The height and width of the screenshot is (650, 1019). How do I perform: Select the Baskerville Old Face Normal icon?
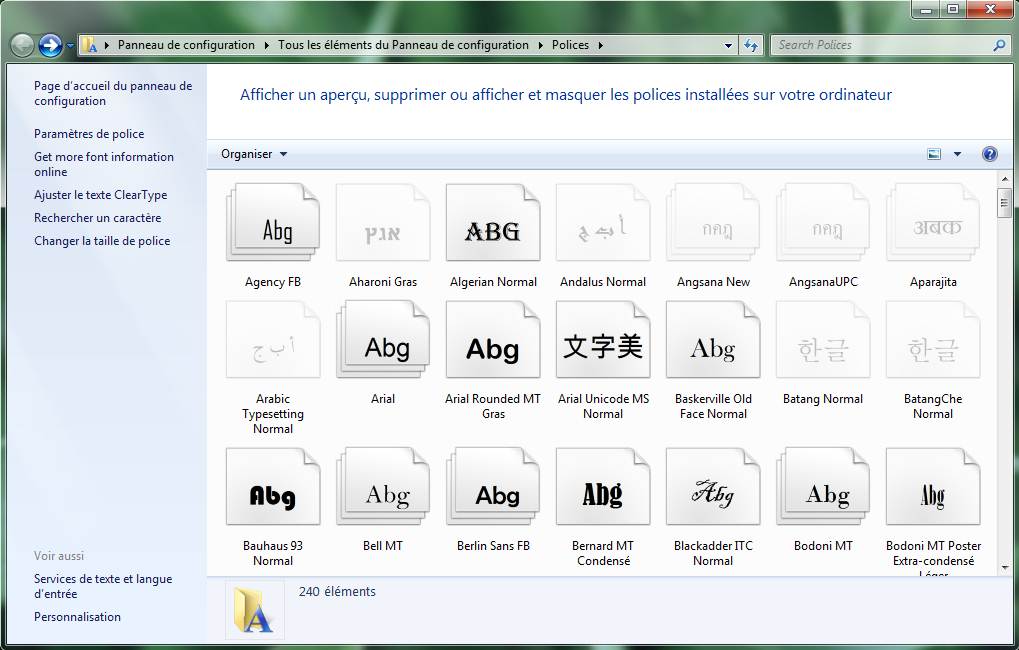(713, 339)
